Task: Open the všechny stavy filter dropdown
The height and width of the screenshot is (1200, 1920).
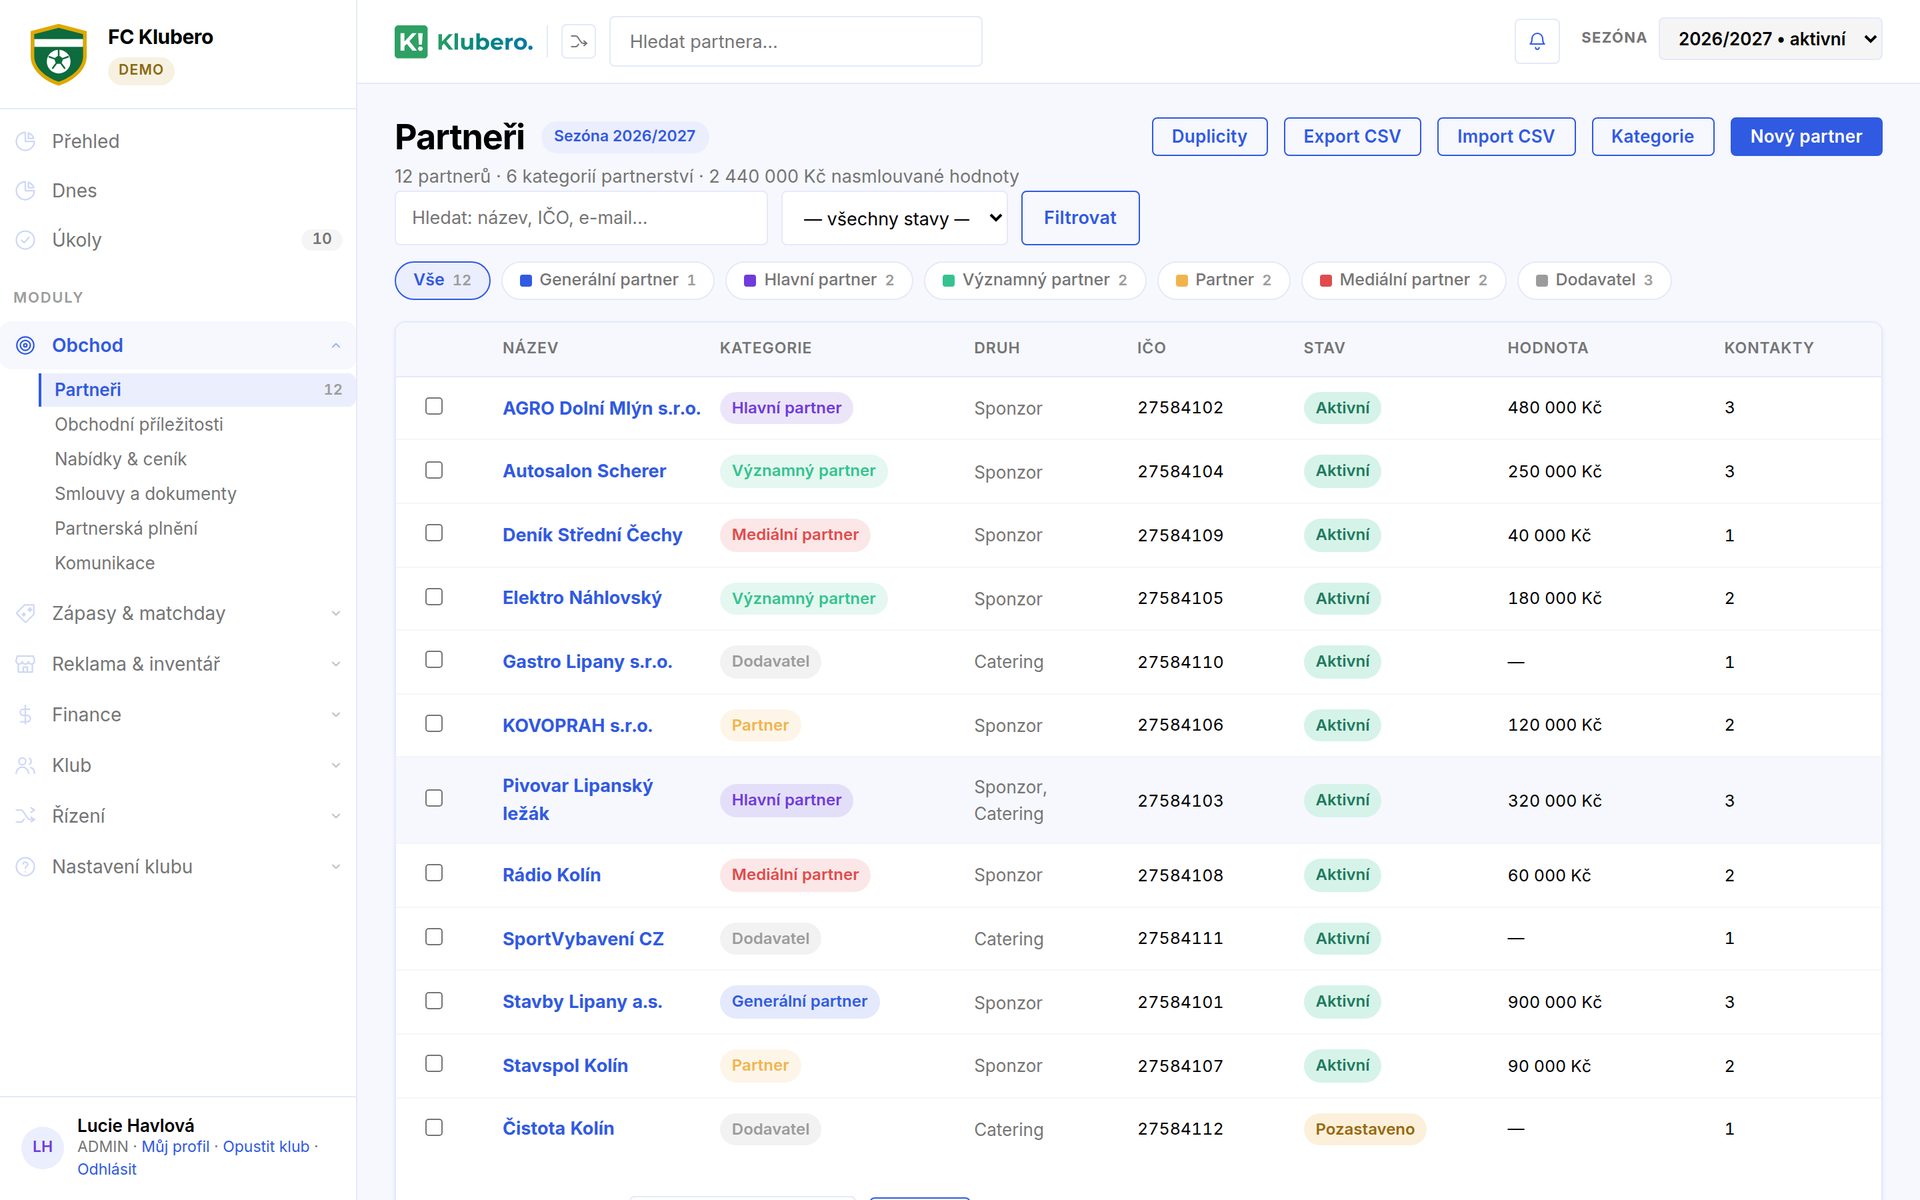Action: (x=894, y=218)
